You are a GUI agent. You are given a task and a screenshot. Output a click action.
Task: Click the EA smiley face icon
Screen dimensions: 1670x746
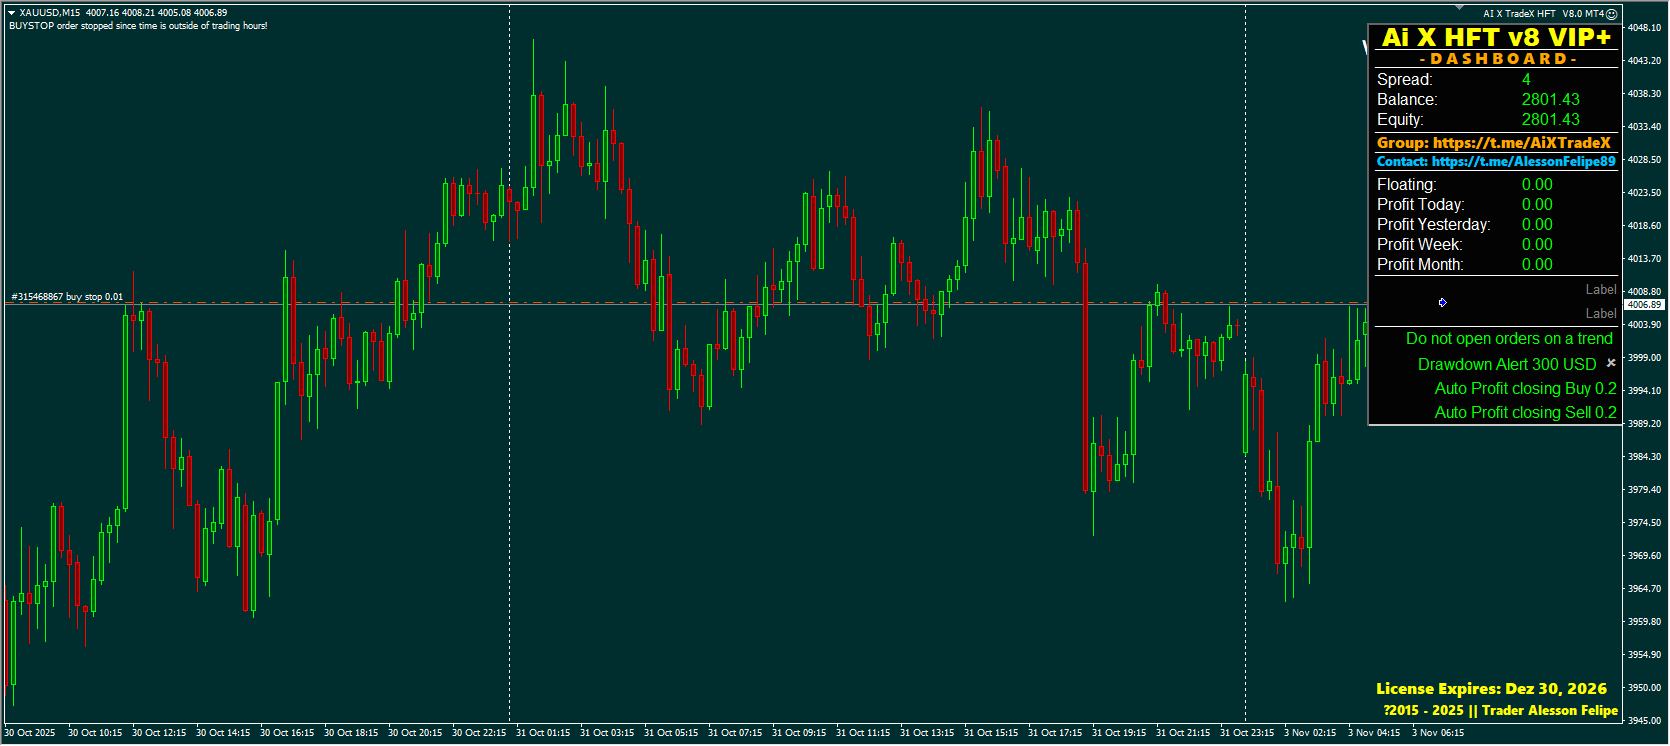coord(1611,14)
